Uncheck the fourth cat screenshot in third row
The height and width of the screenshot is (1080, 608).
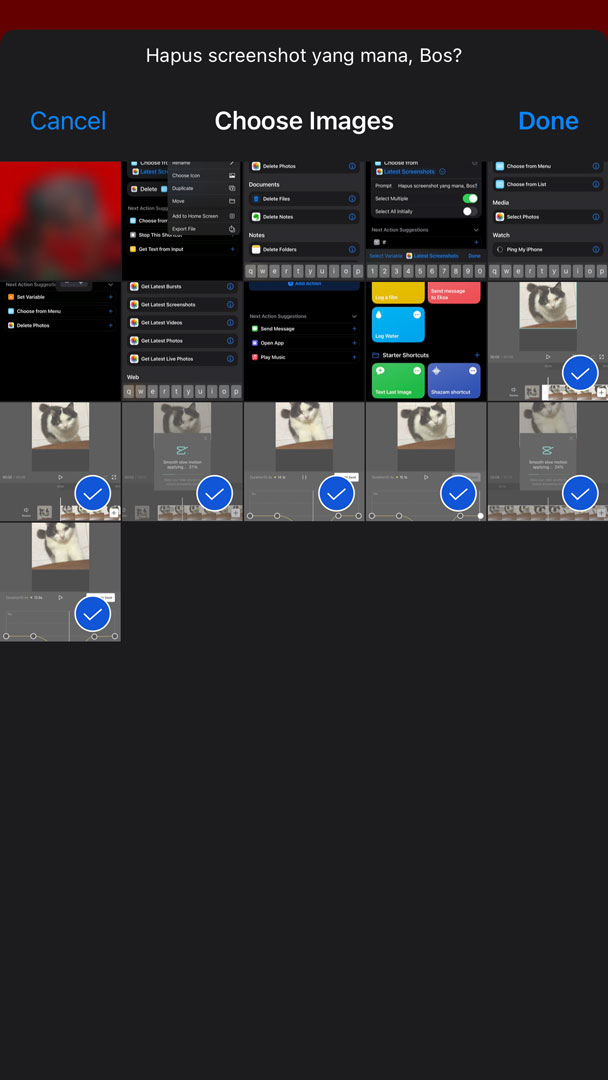tap(459, 493)
